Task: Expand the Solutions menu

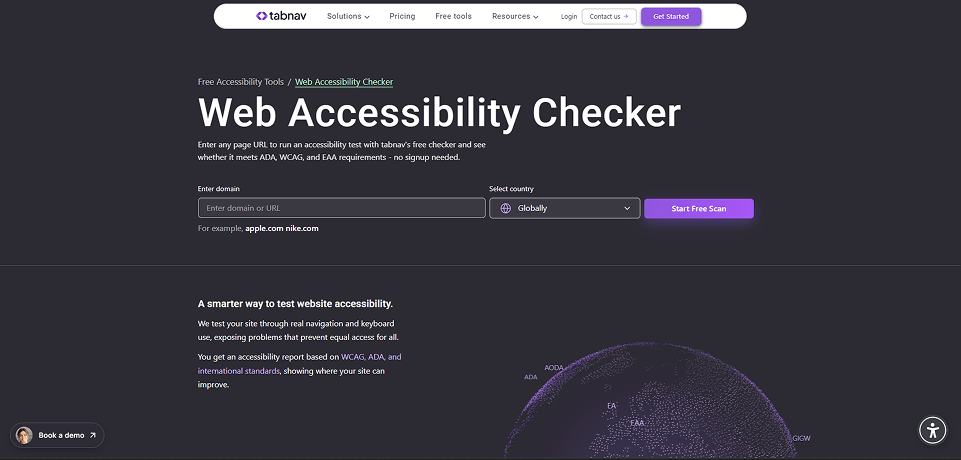Action: (x=348, y=17)
